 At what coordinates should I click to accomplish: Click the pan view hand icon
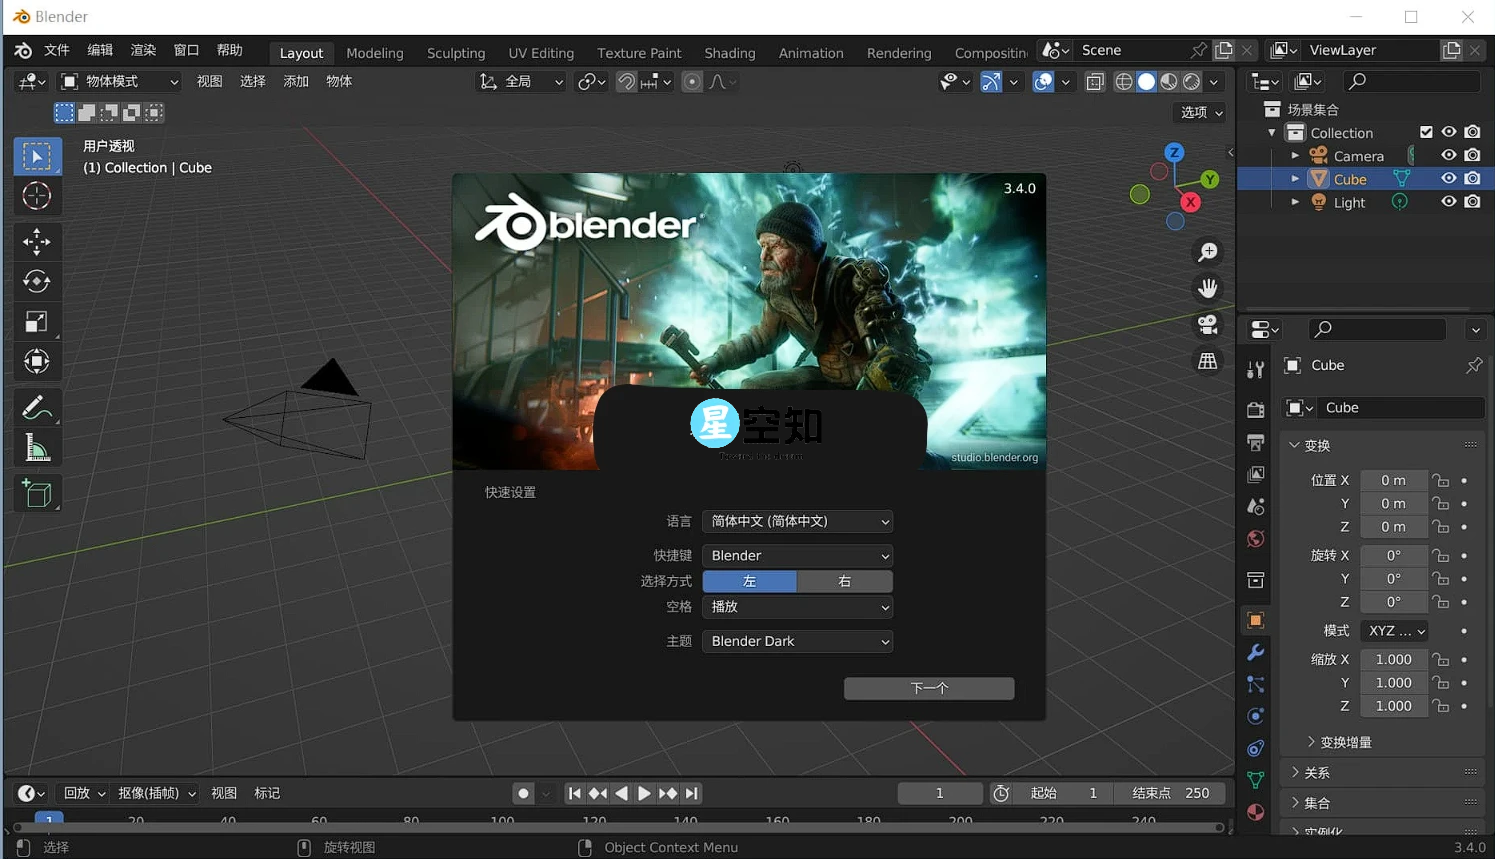(1208, 288)
